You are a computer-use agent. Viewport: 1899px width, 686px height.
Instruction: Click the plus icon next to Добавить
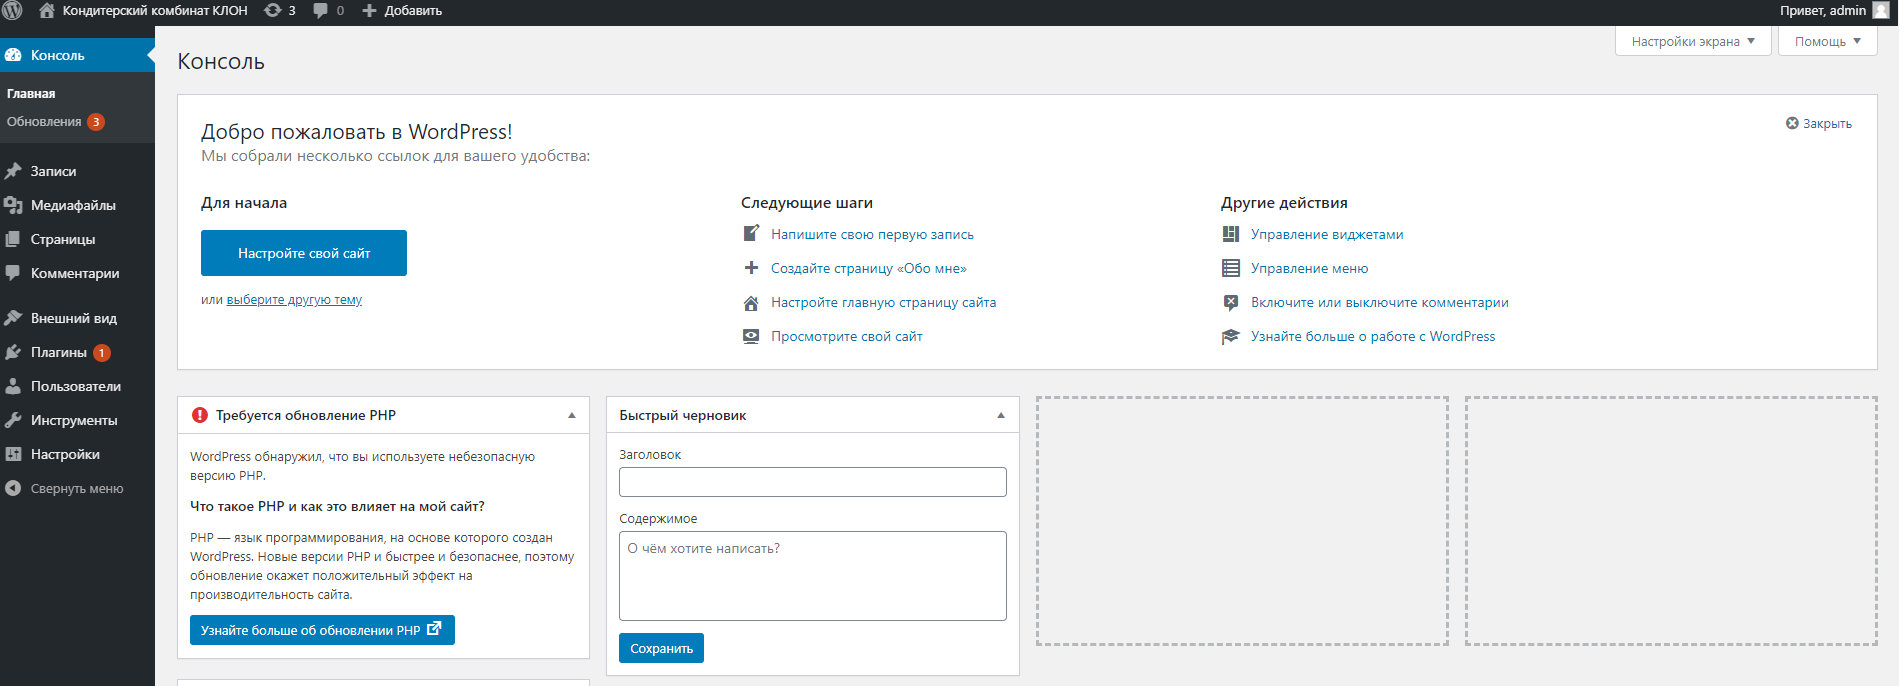pos(369,11)
